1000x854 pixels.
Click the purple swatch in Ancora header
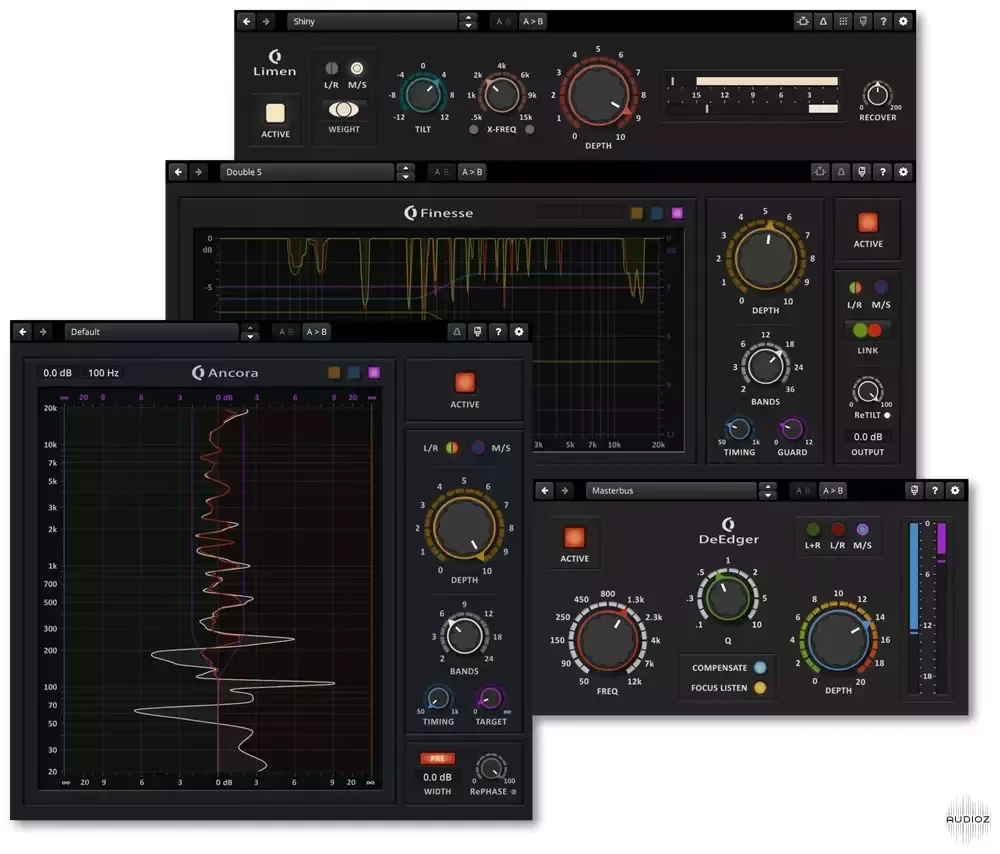pyautogui.click(x=374, y=372)
